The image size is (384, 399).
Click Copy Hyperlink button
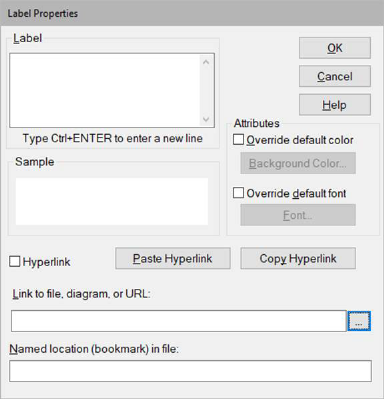pyautogui.click(x=298, y=258)
